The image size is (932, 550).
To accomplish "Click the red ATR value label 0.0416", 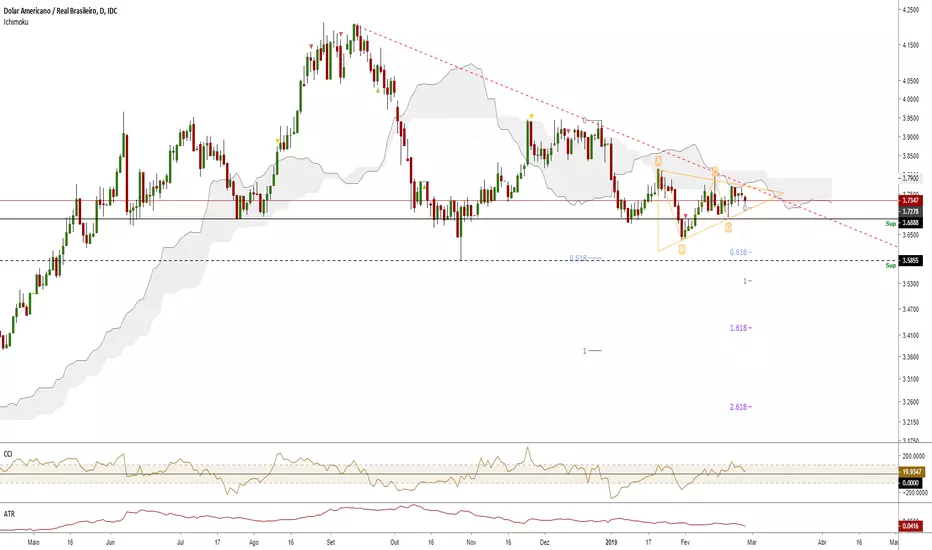I will [911, 526].
